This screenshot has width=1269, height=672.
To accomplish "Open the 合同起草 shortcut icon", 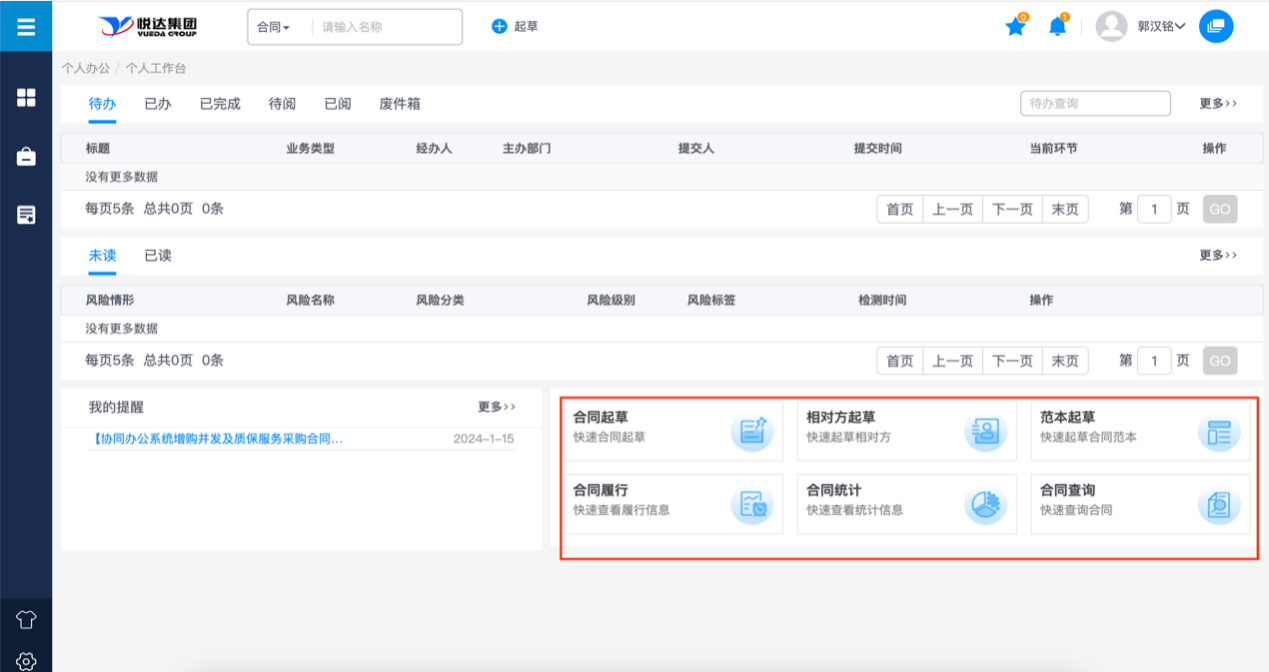I will coord(752,431).
